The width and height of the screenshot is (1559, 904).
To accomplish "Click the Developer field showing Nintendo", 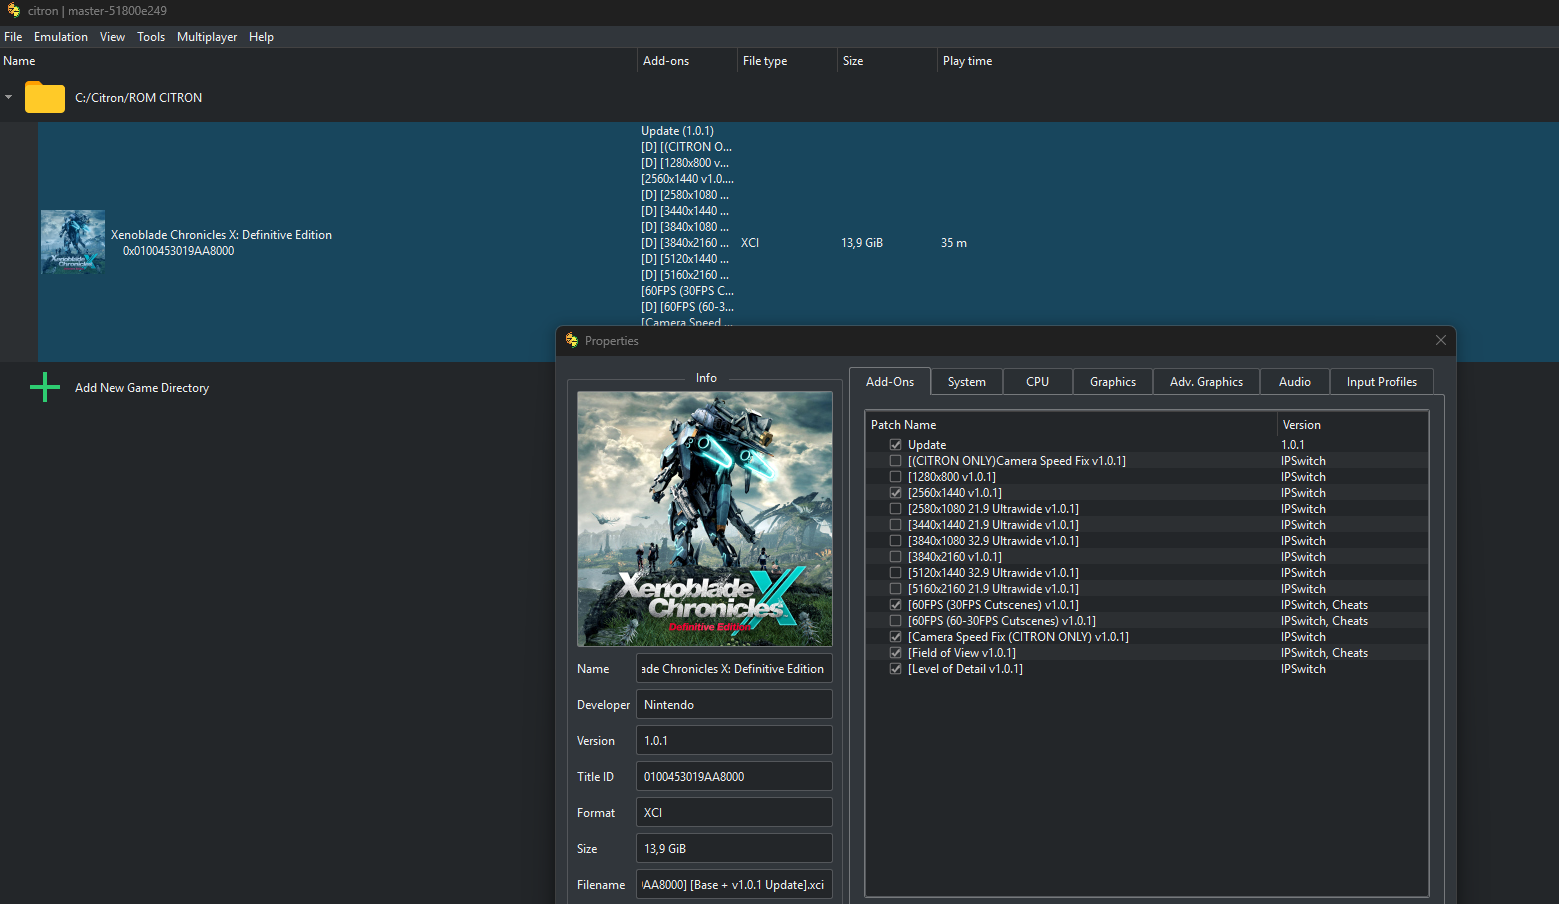I will [734, 705].
